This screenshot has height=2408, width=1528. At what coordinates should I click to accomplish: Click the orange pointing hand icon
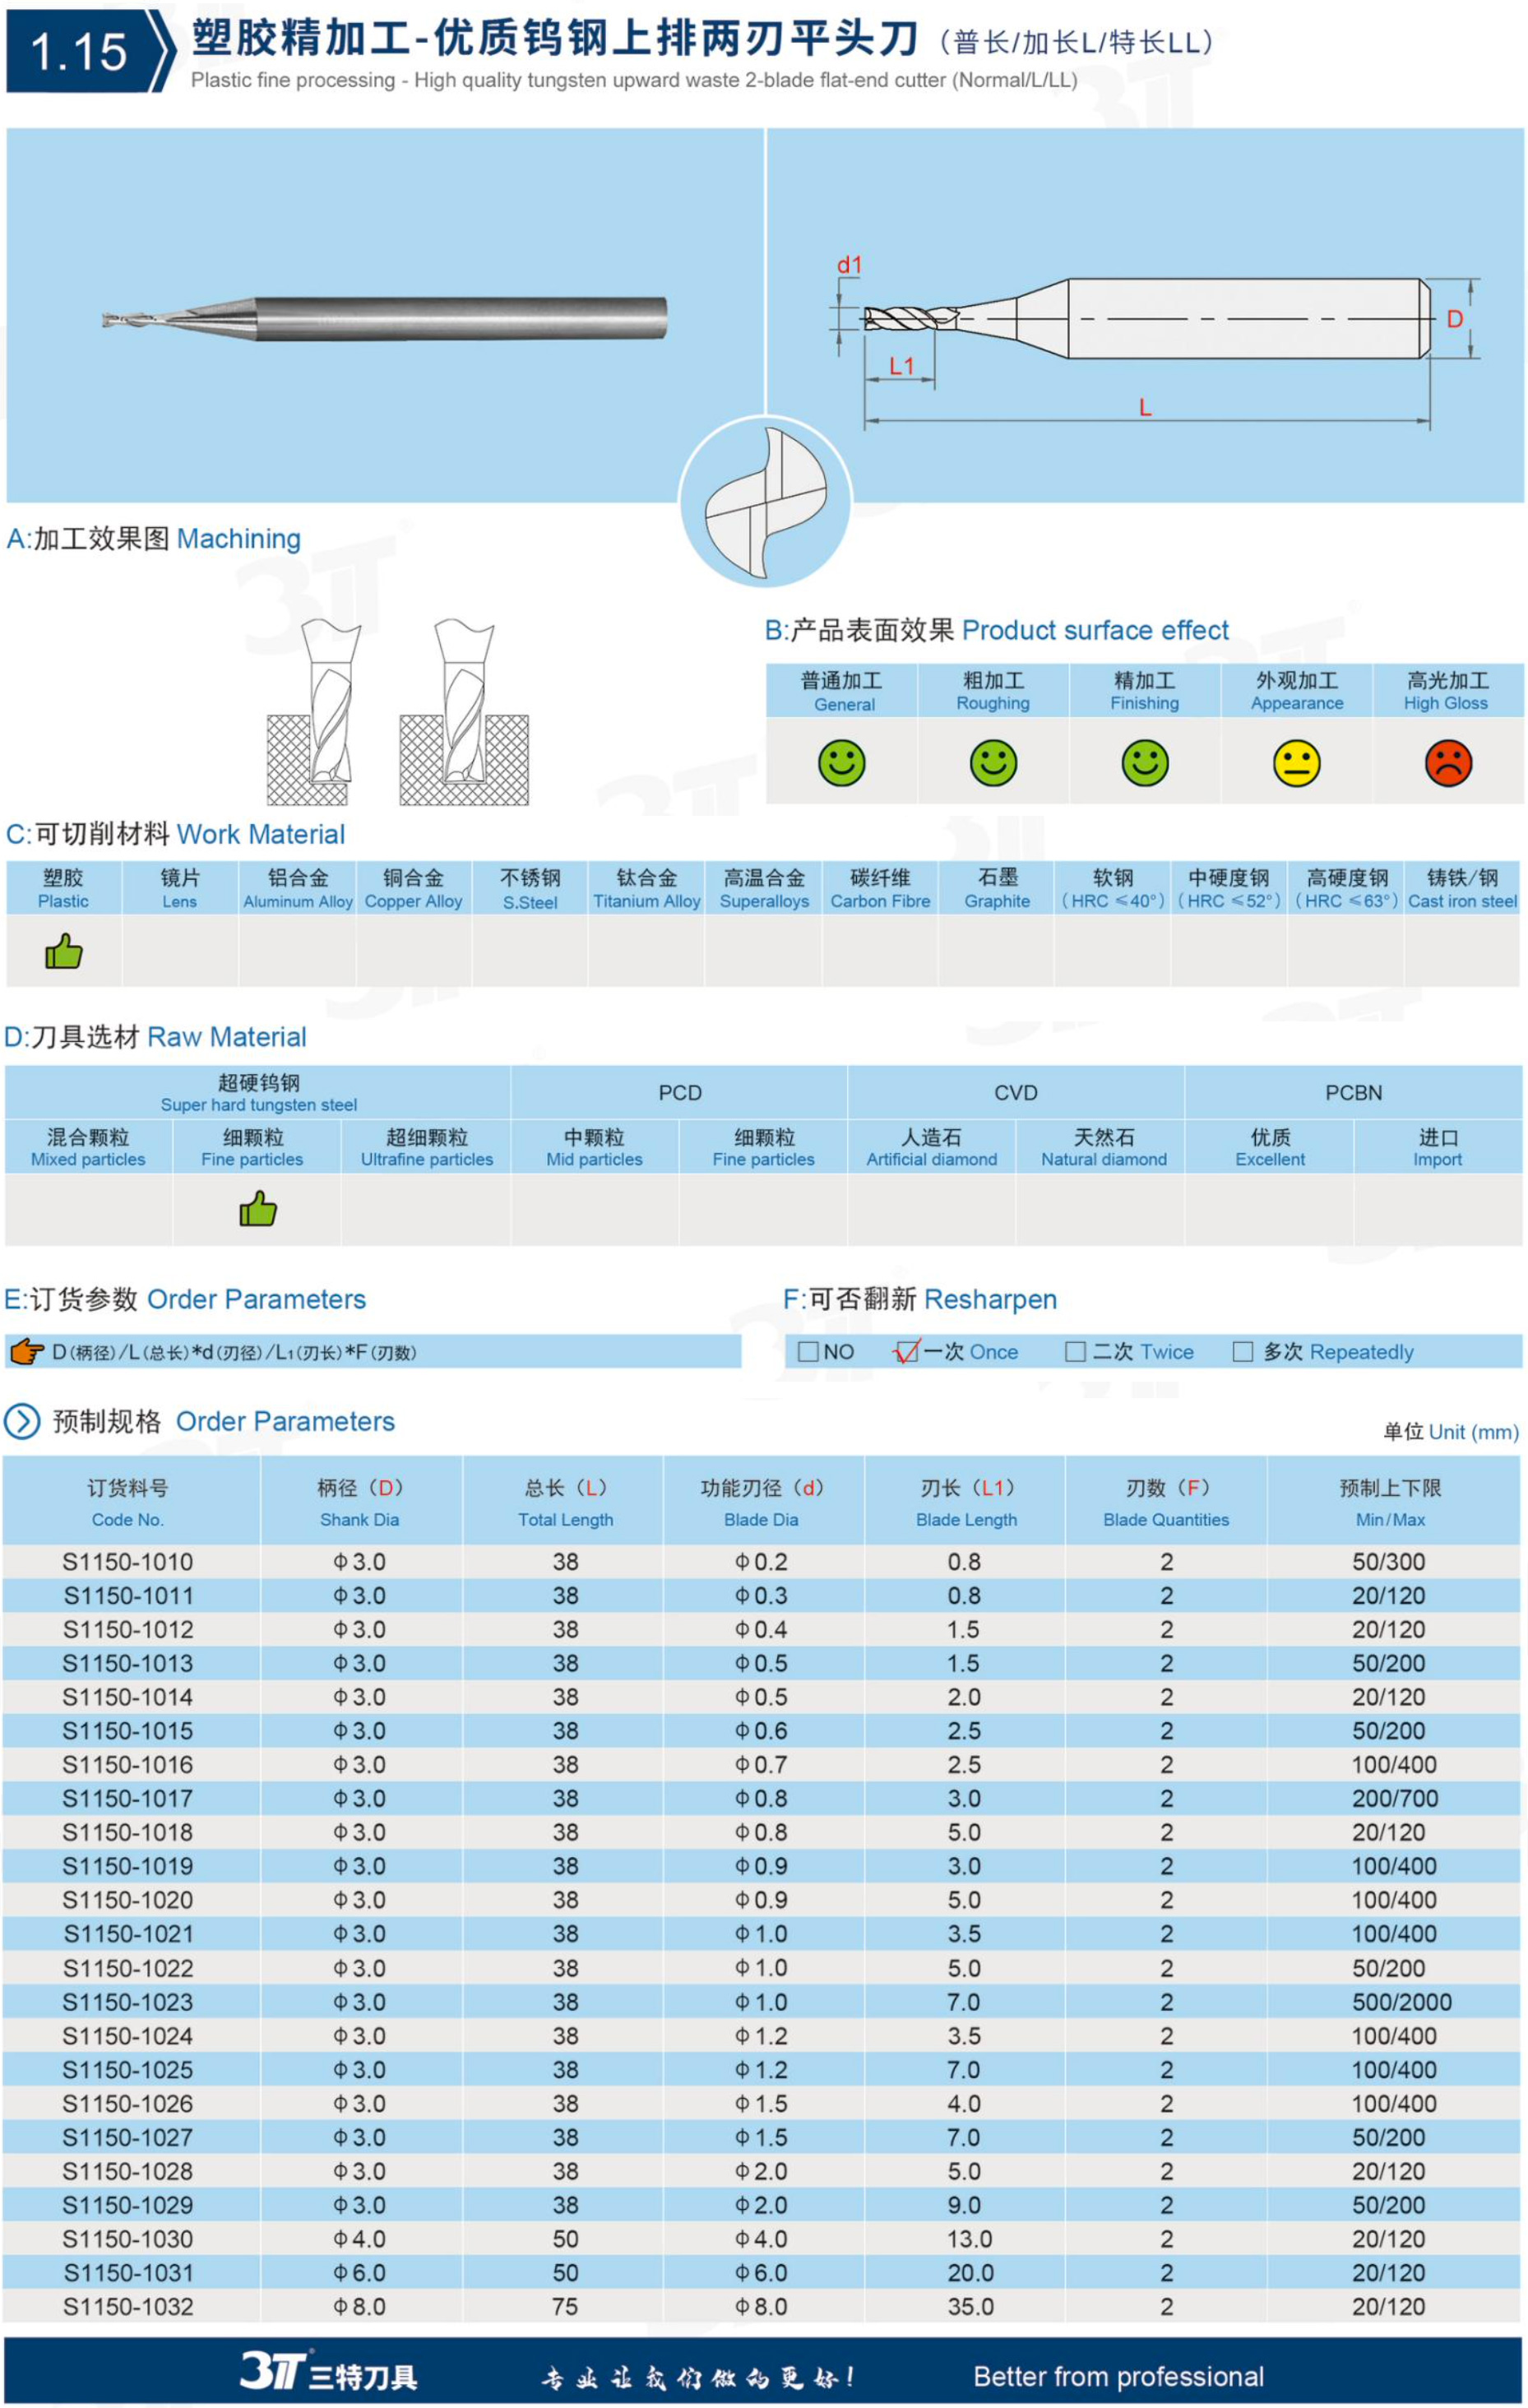[27, 1352]
